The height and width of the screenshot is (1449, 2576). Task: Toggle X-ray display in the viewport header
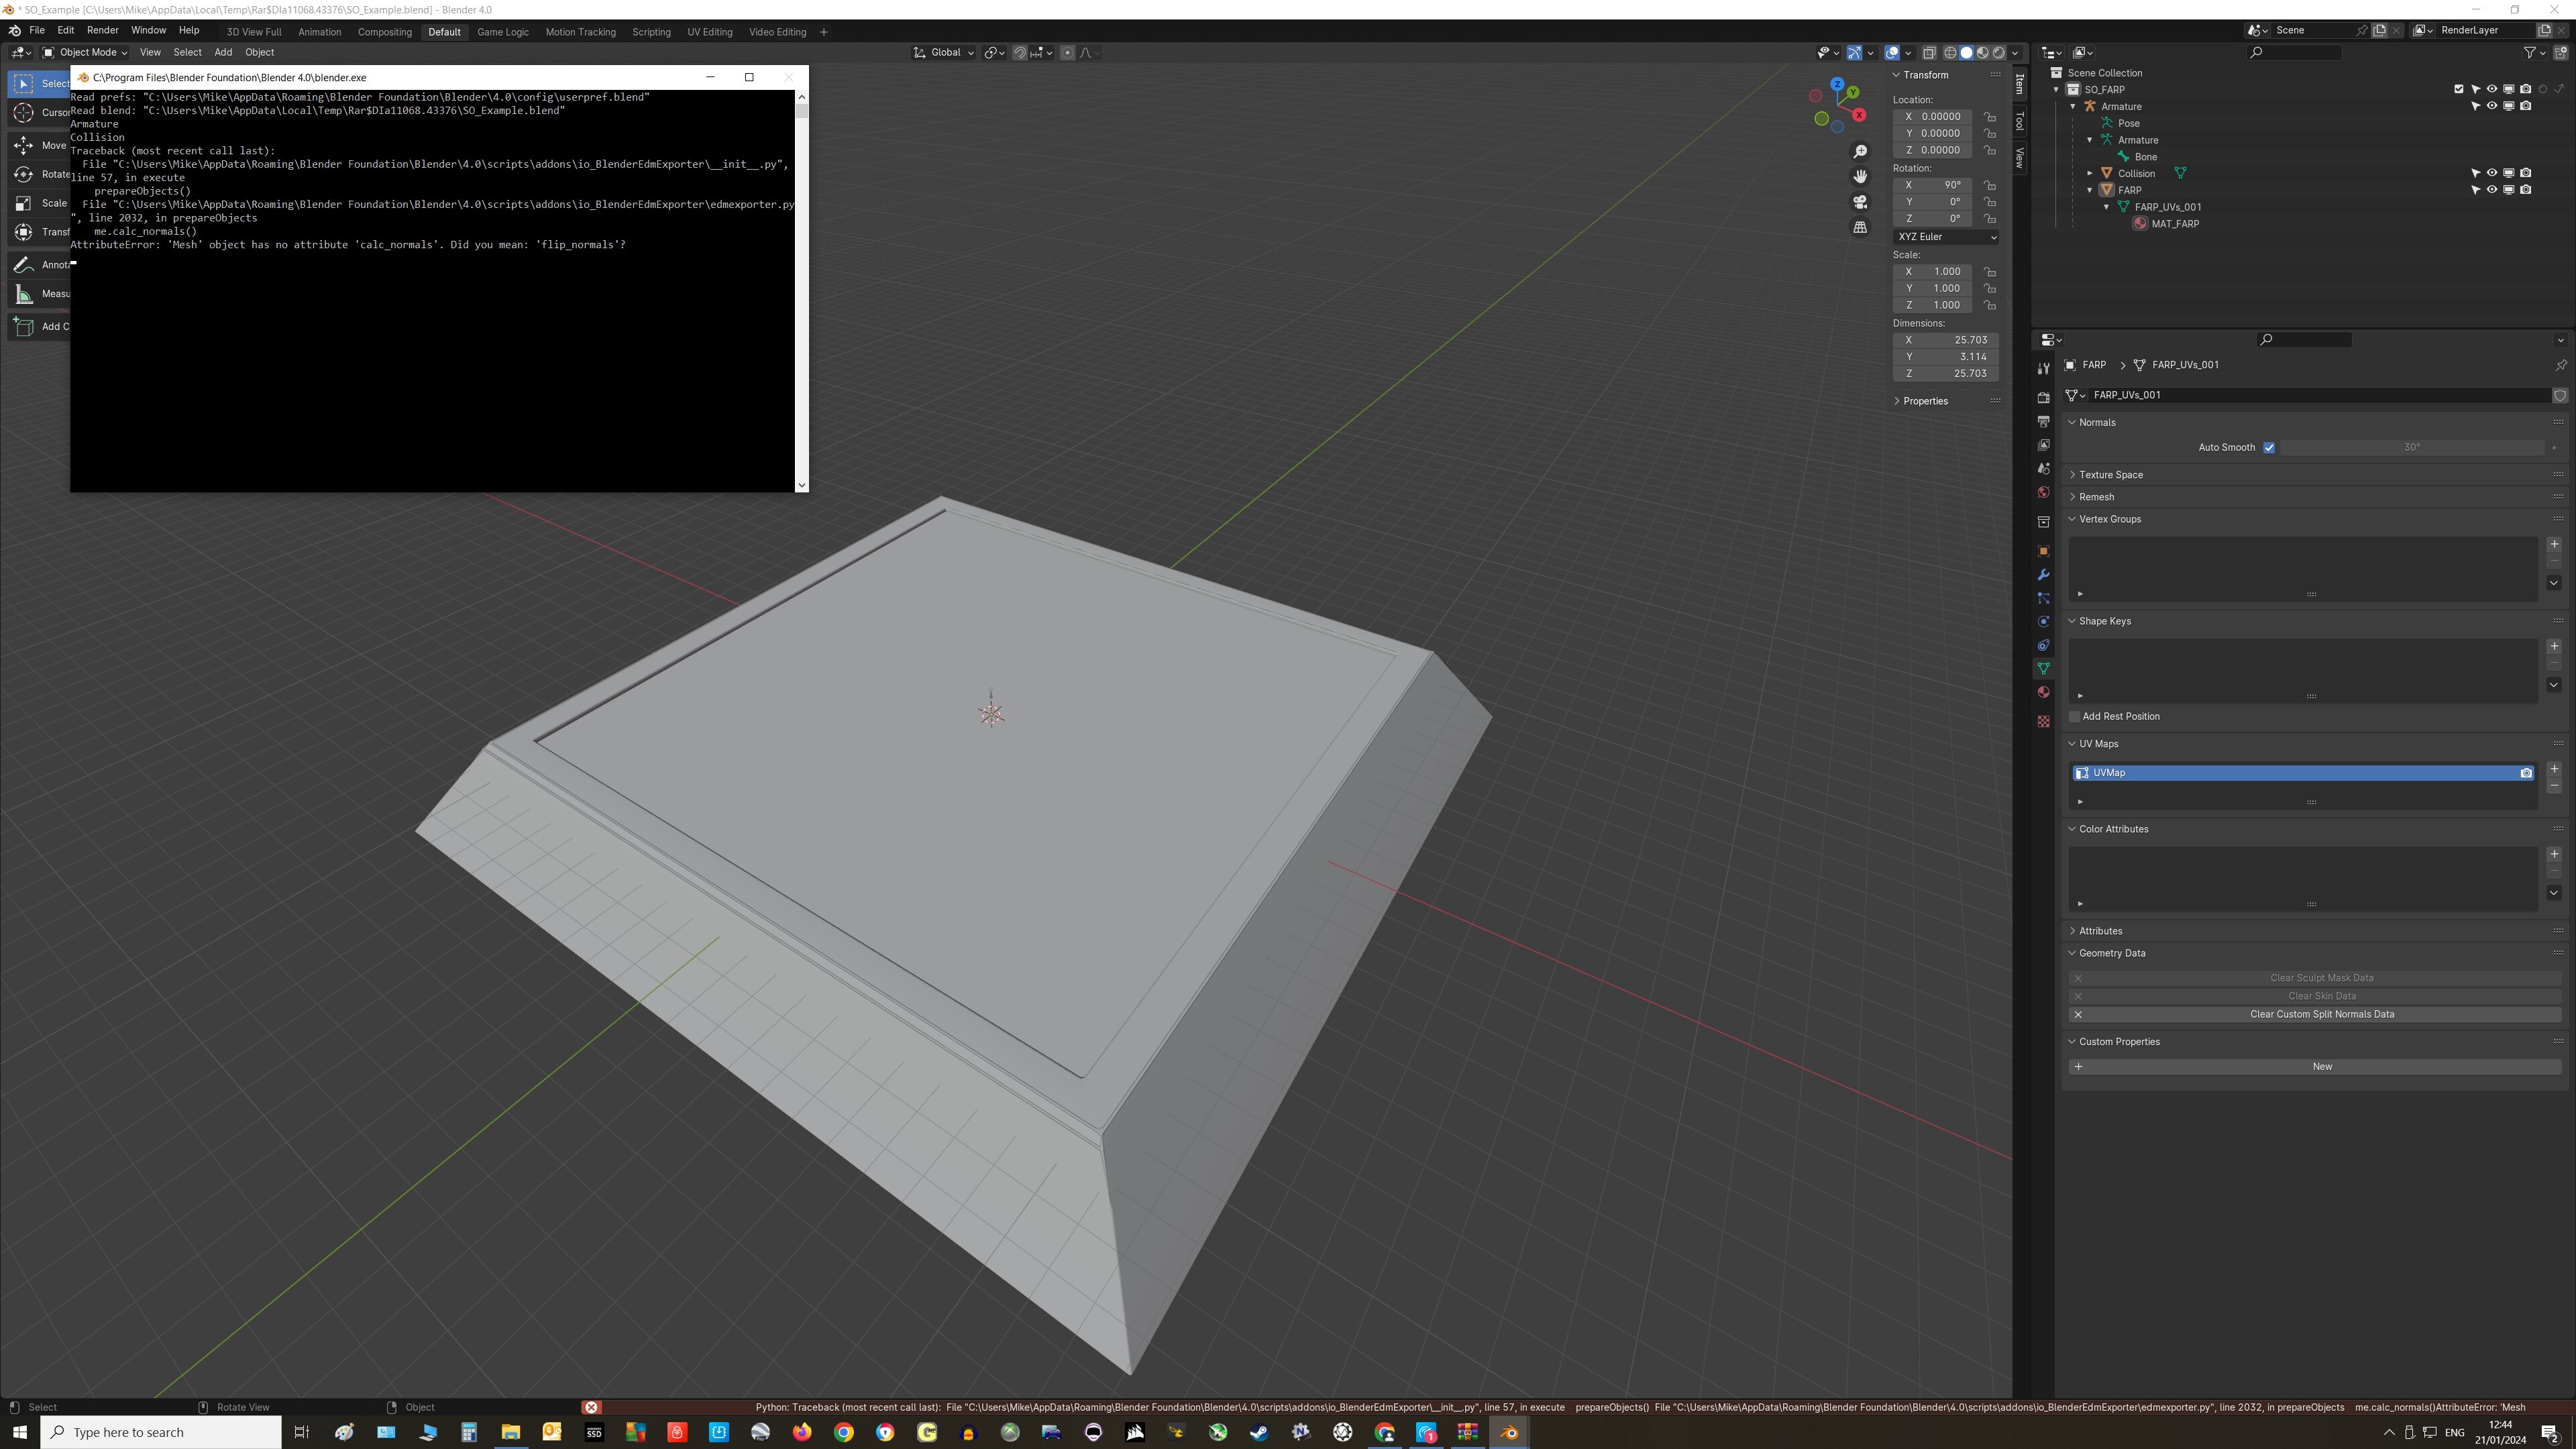(x=1929, y=53)
